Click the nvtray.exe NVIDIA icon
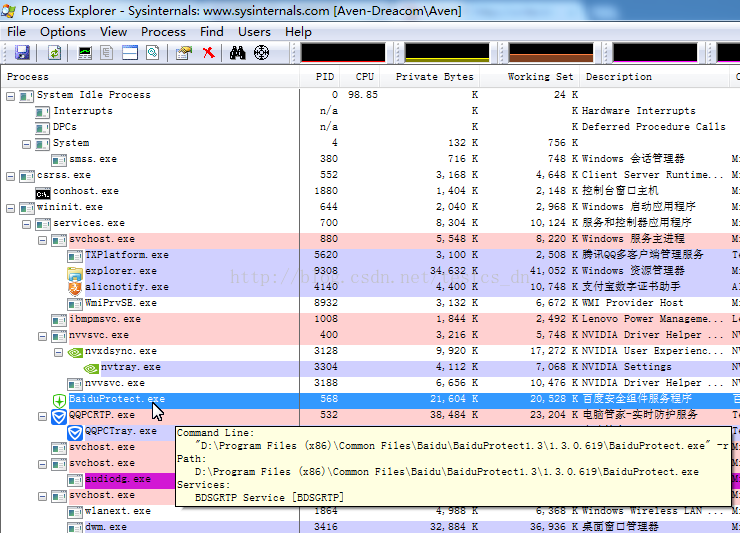 [x=91, y=368]
